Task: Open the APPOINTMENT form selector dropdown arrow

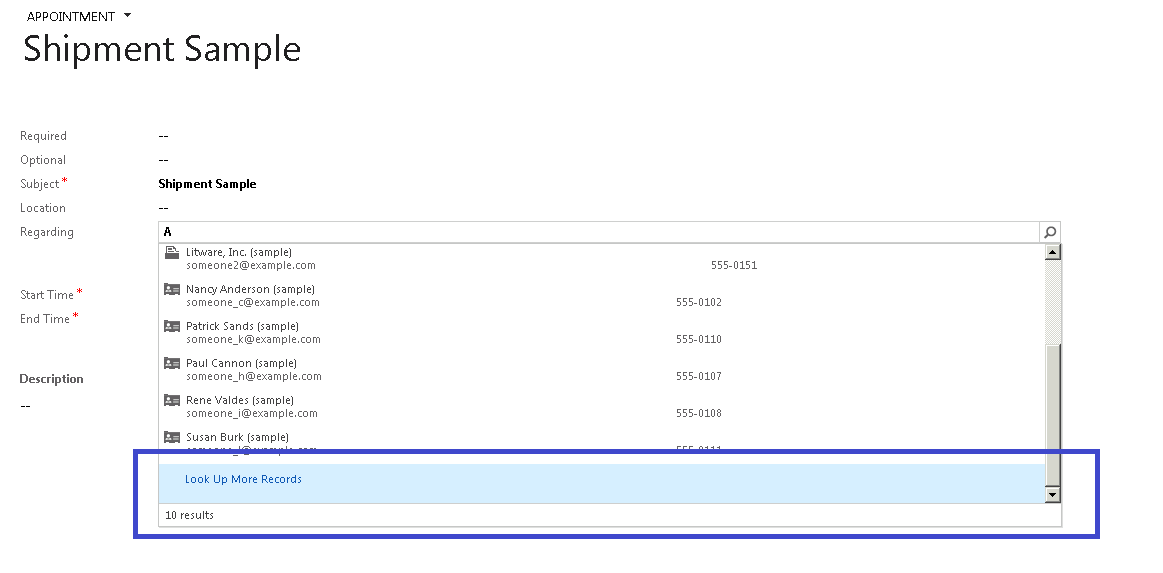Action: [127, 16]
